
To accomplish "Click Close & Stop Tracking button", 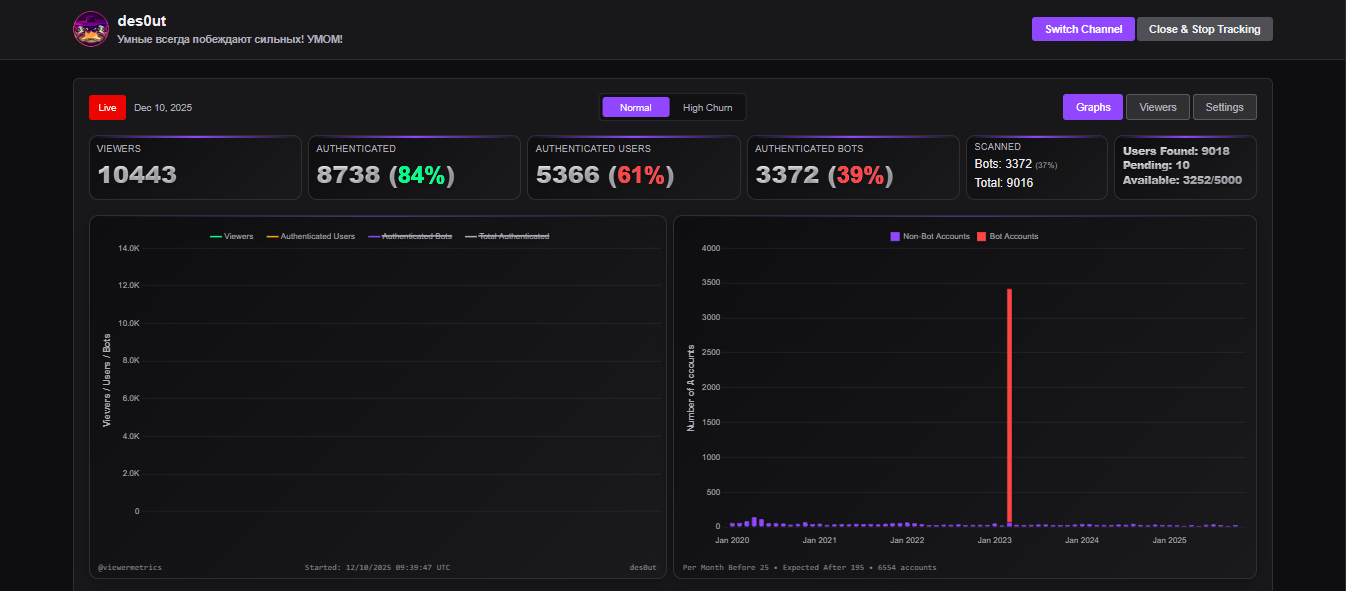I will click(1204, 29).
